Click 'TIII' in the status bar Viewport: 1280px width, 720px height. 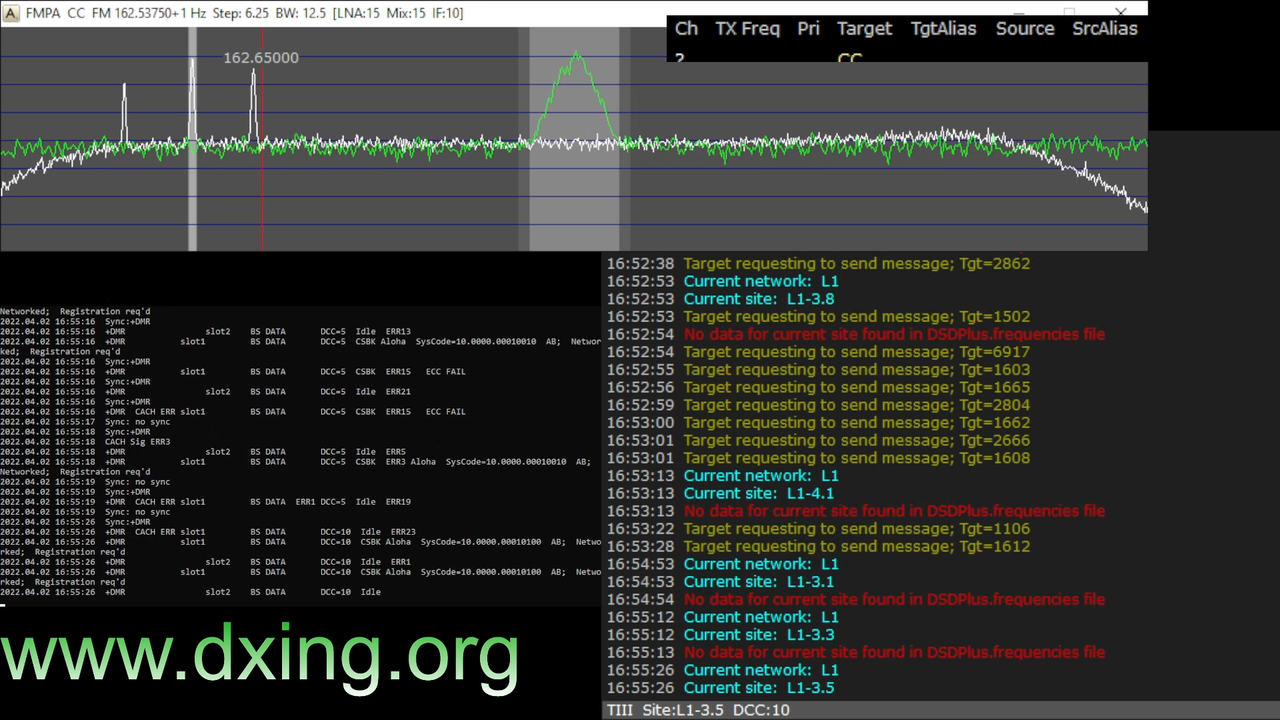pyautogui.click(x=620, y=710)
